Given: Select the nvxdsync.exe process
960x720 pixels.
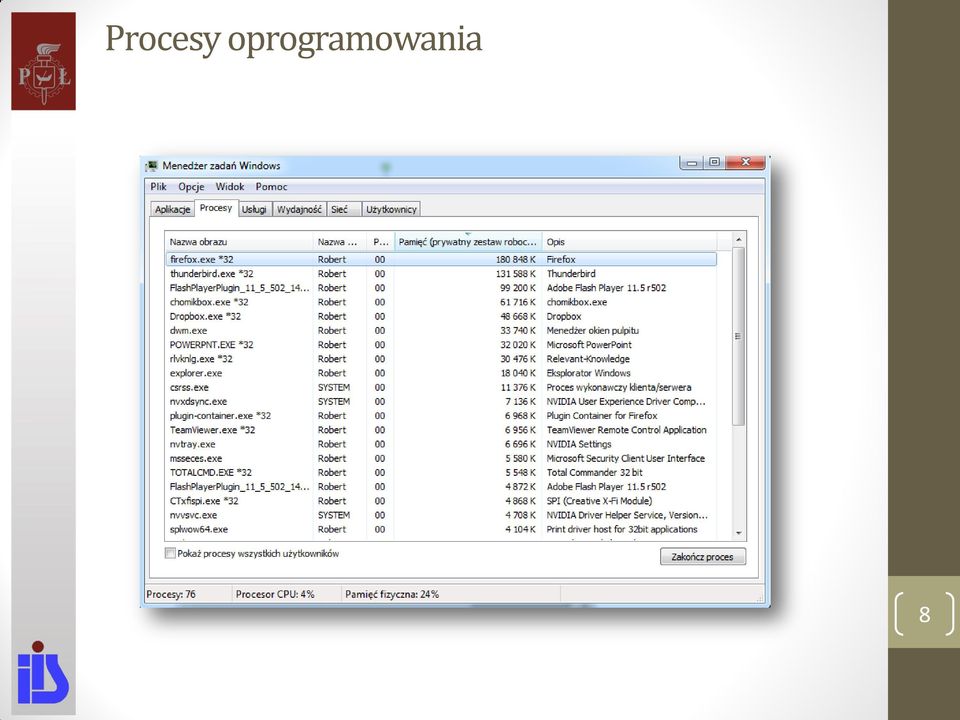Looking at the screenshot, I should point(441,402).
